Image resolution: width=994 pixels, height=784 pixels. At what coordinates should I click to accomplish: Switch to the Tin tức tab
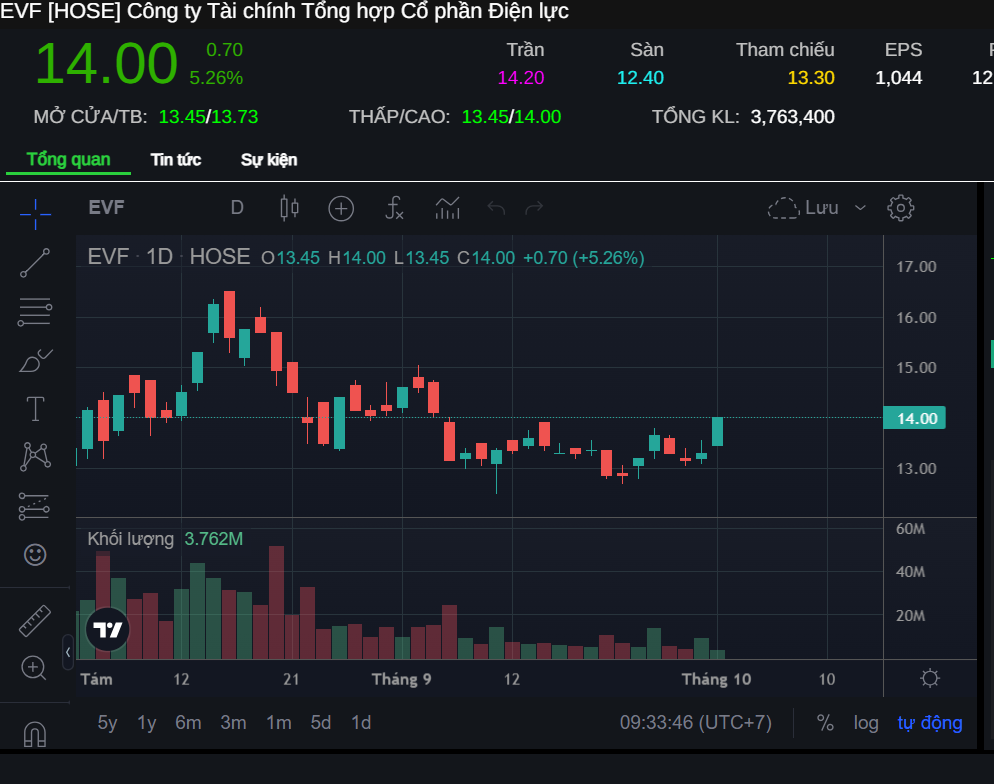(176, 160)
